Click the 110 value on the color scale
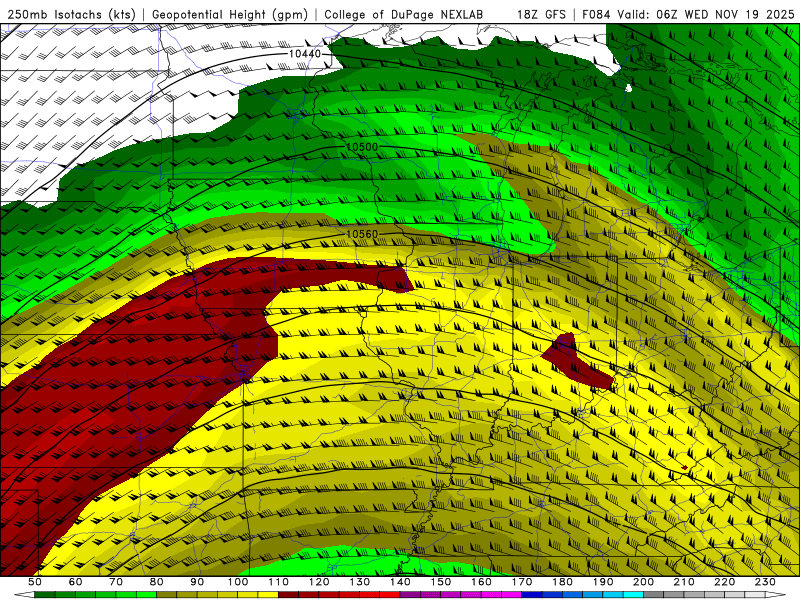 (279, 582)
